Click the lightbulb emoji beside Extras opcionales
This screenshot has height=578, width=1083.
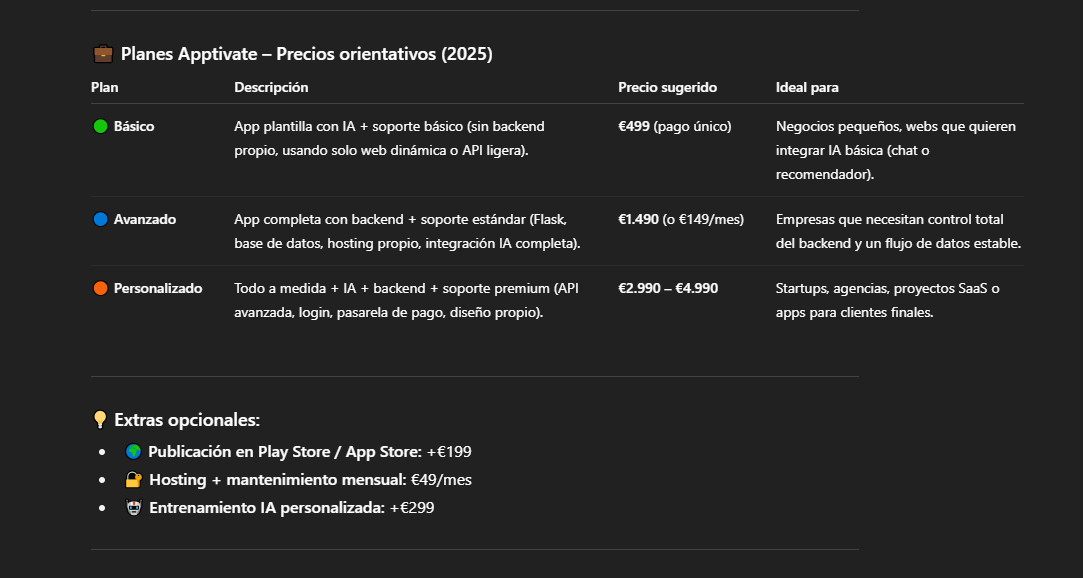tap(100, 420)
